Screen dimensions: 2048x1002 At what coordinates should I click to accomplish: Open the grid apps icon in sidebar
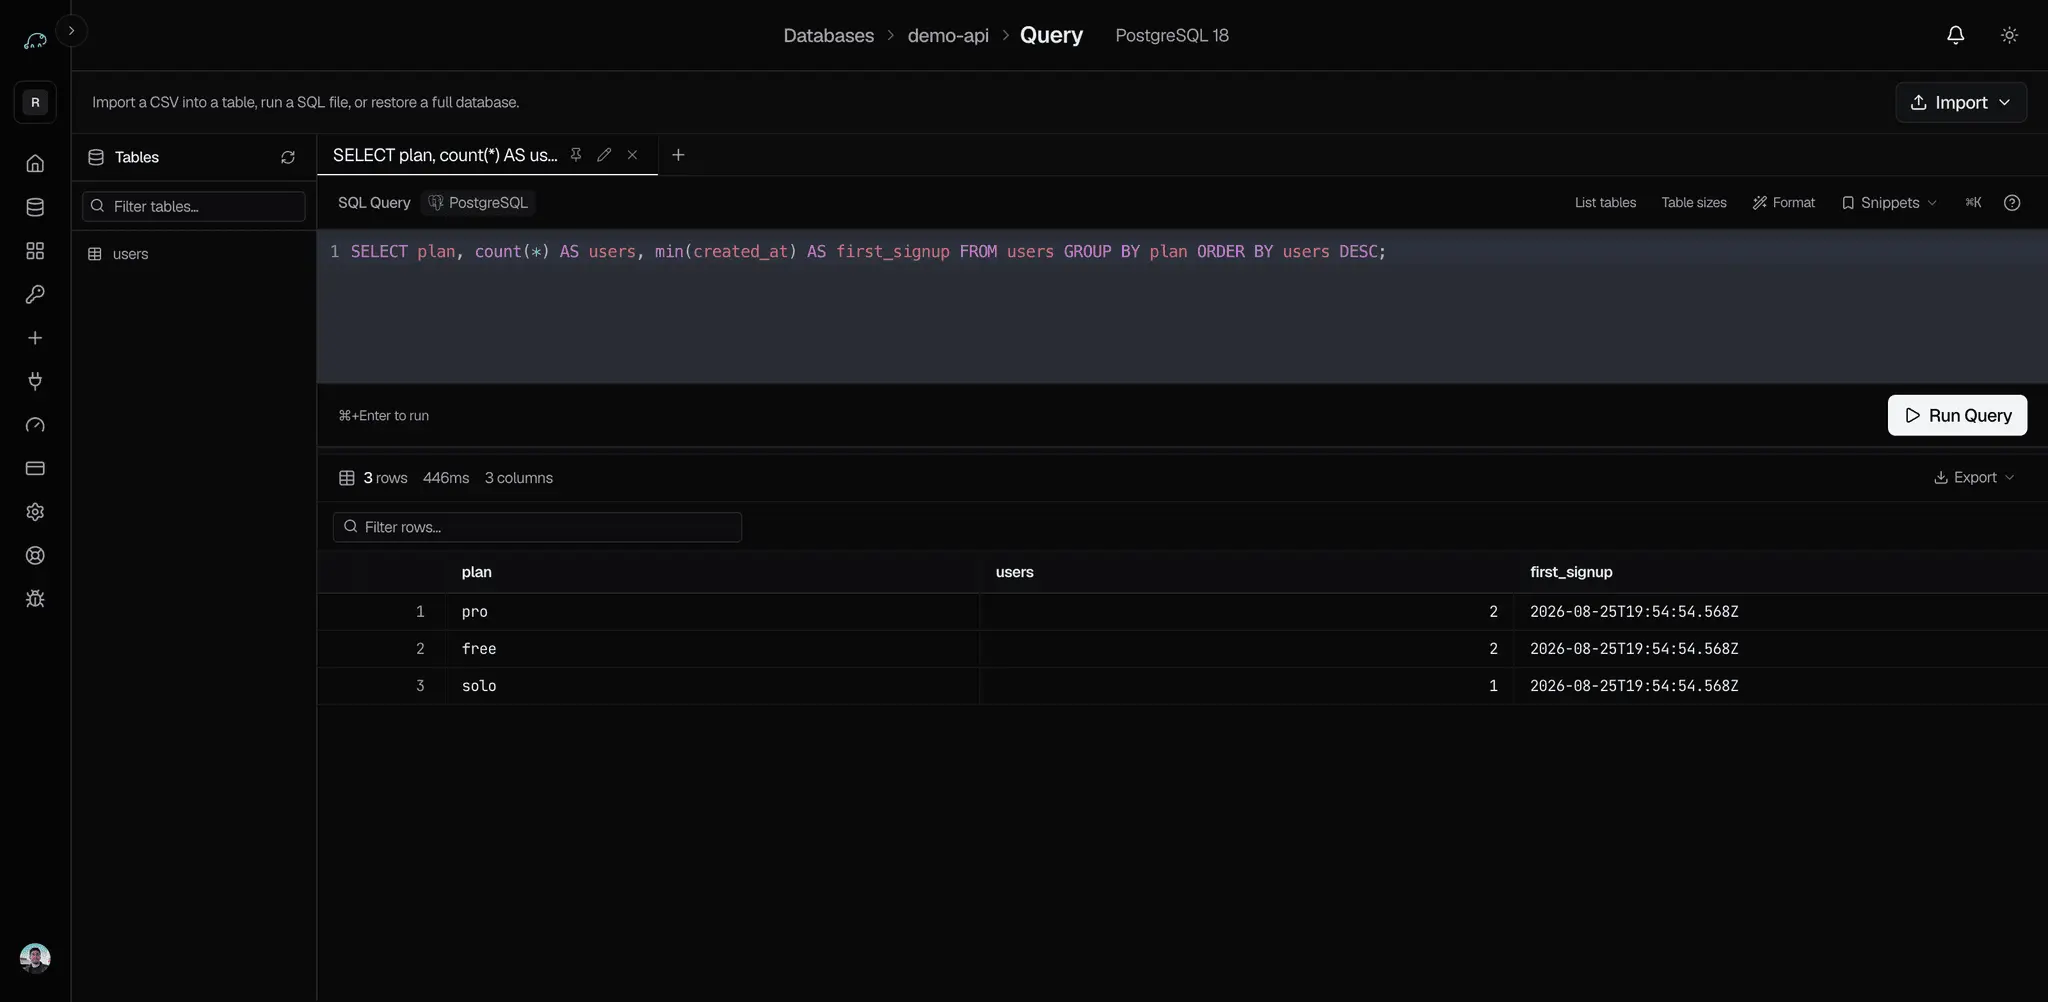pos(35,251)
